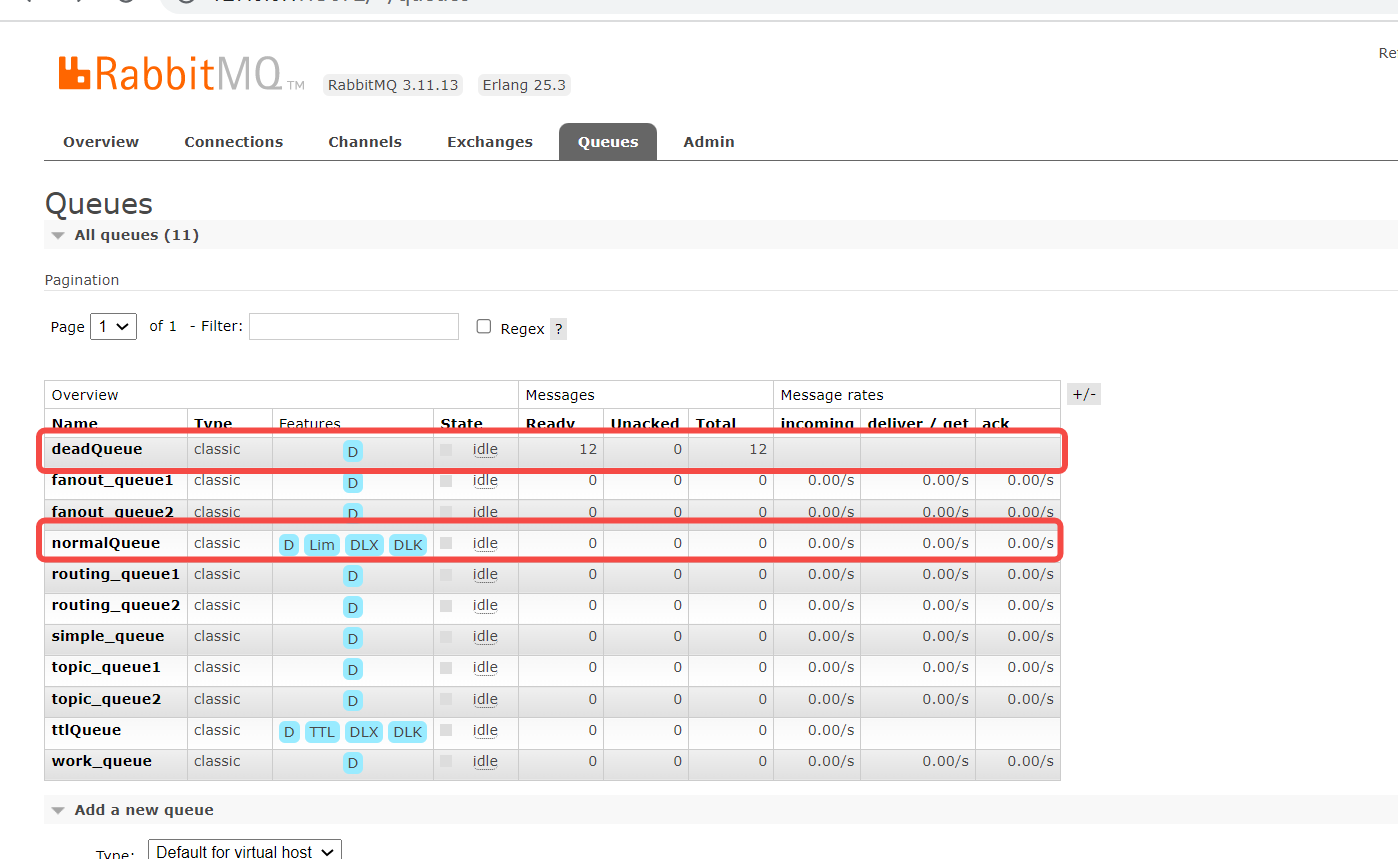
Task: Enable the Regex checkbox
Action: tap(484, 326)
